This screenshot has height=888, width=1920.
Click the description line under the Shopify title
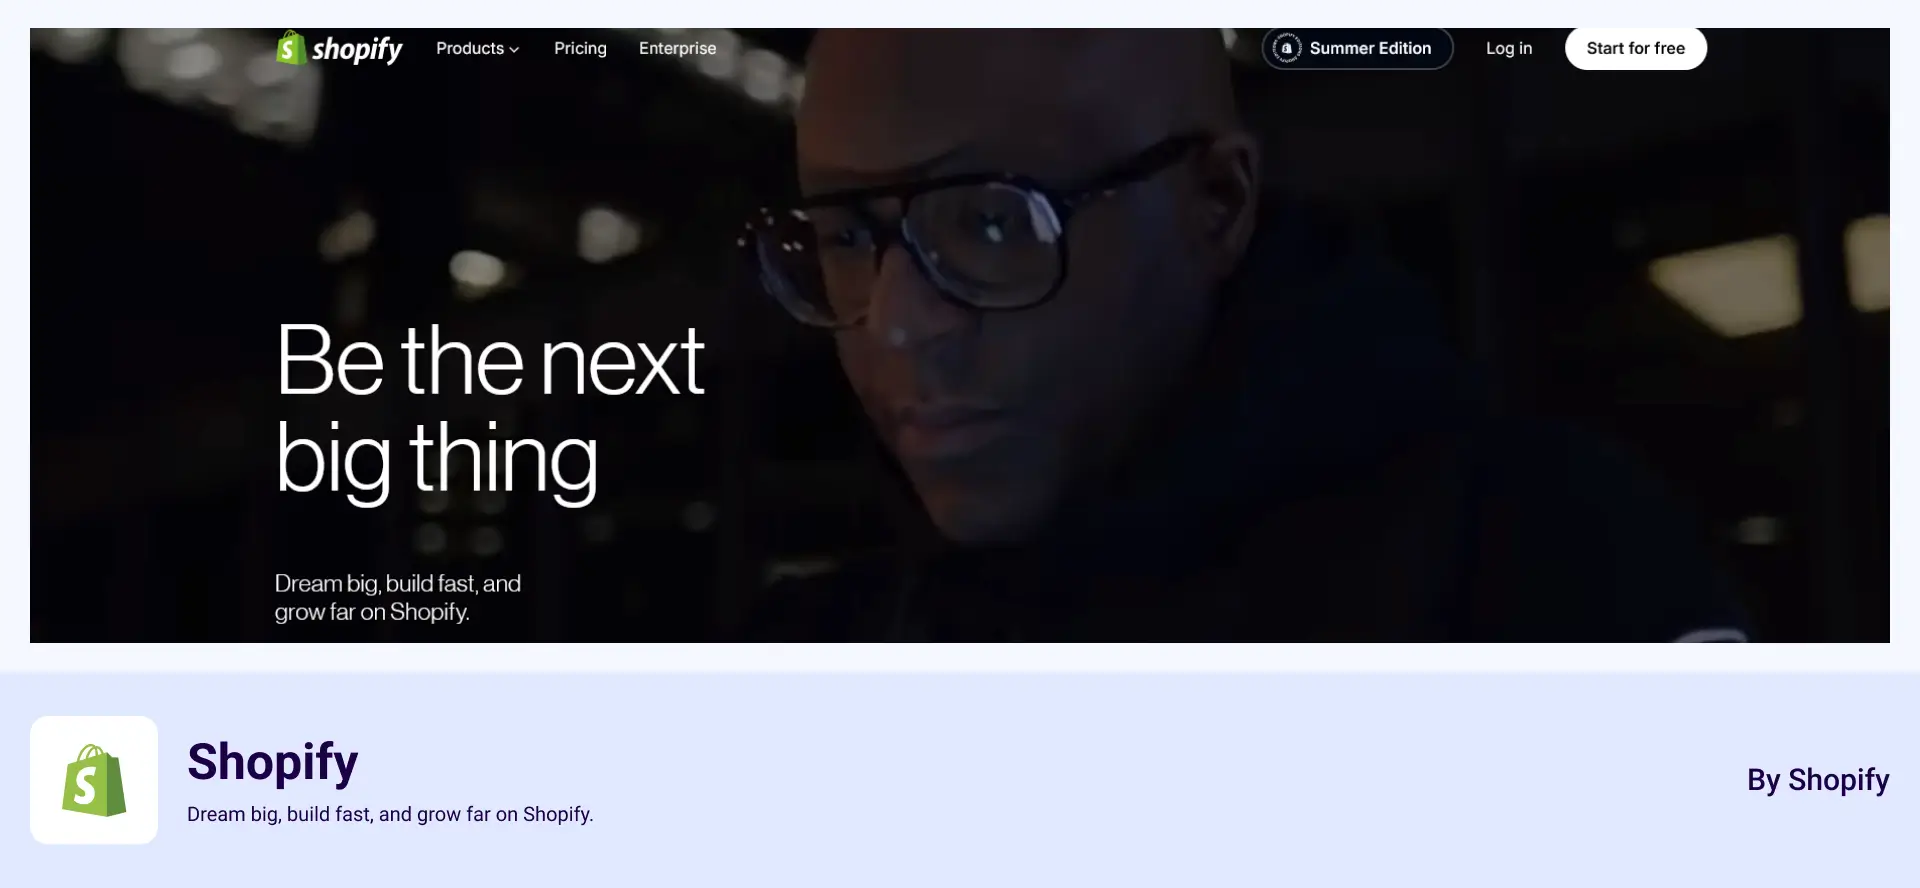[390, 814]
